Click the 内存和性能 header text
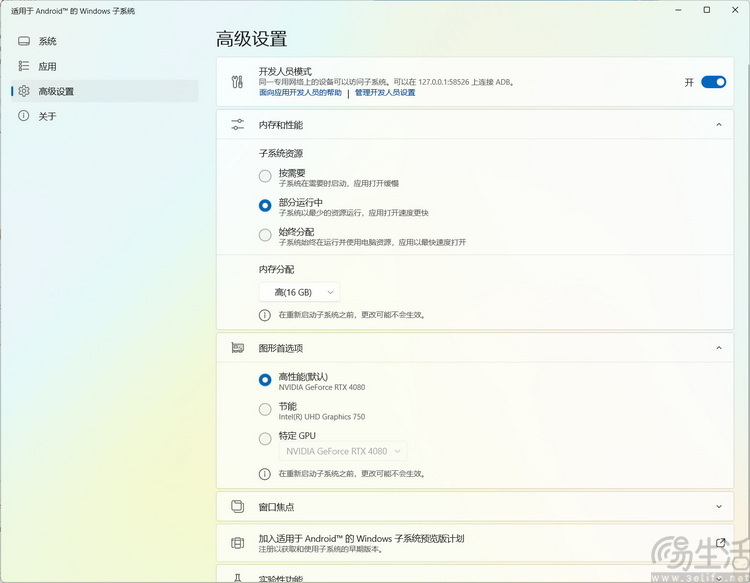This screenshot has height=583, width=750. 281,125
